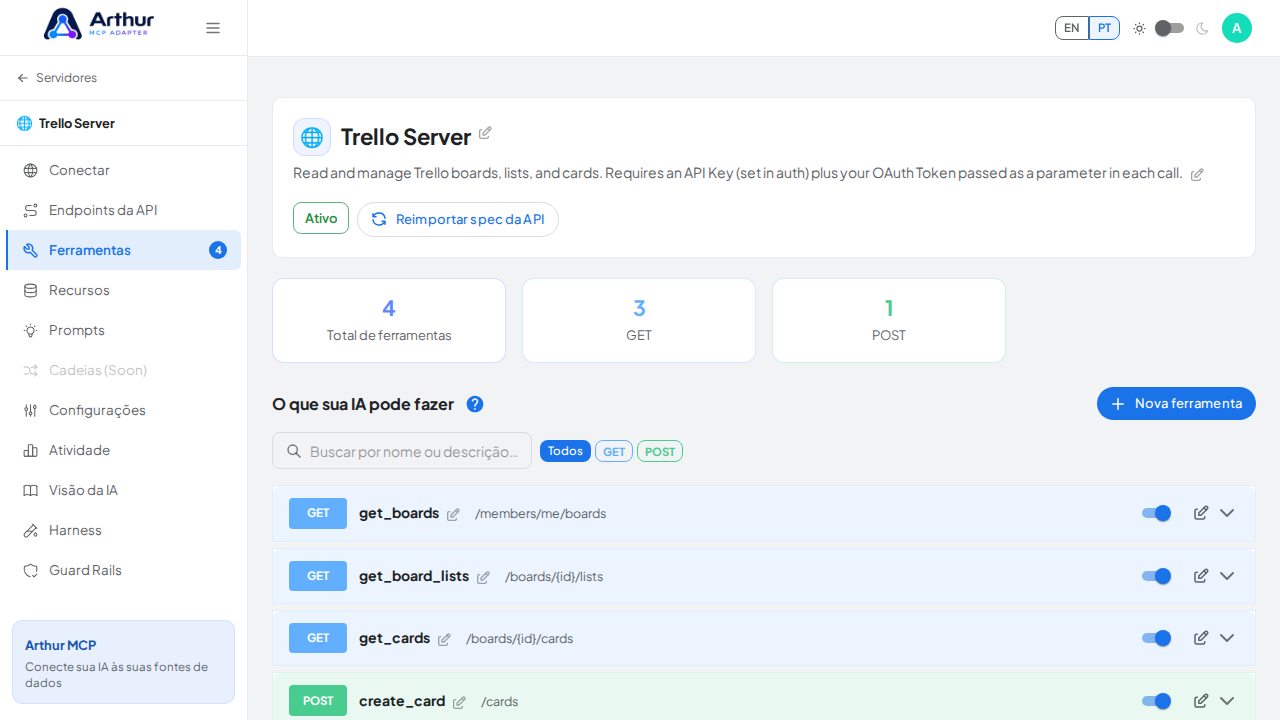Image resolution: width=1280 pixels, height=720 pixels.
Task: Open Atividade in sidebar
Action: (x=123, y=450)
